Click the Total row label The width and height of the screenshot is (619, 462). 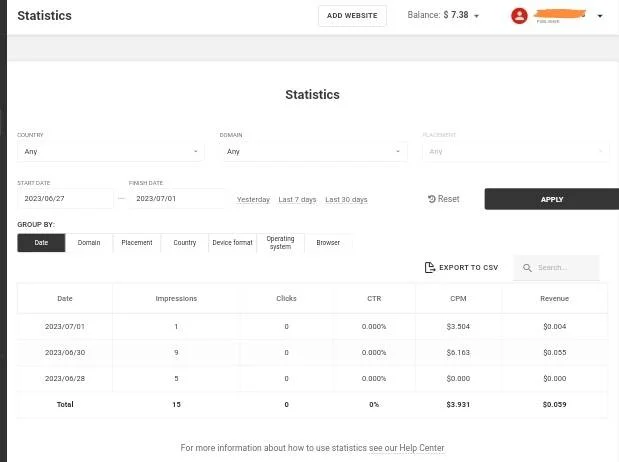point(65,404)
